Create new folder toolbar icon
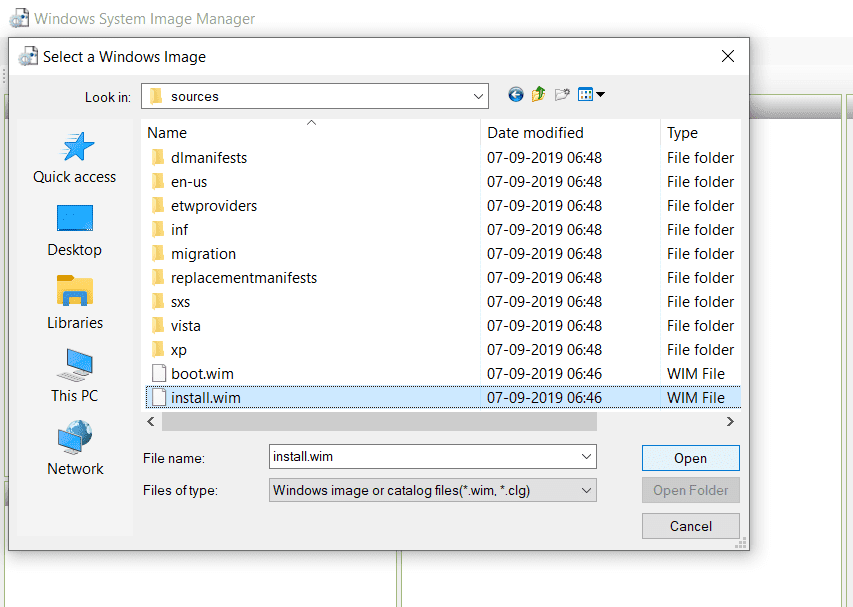 562,95
